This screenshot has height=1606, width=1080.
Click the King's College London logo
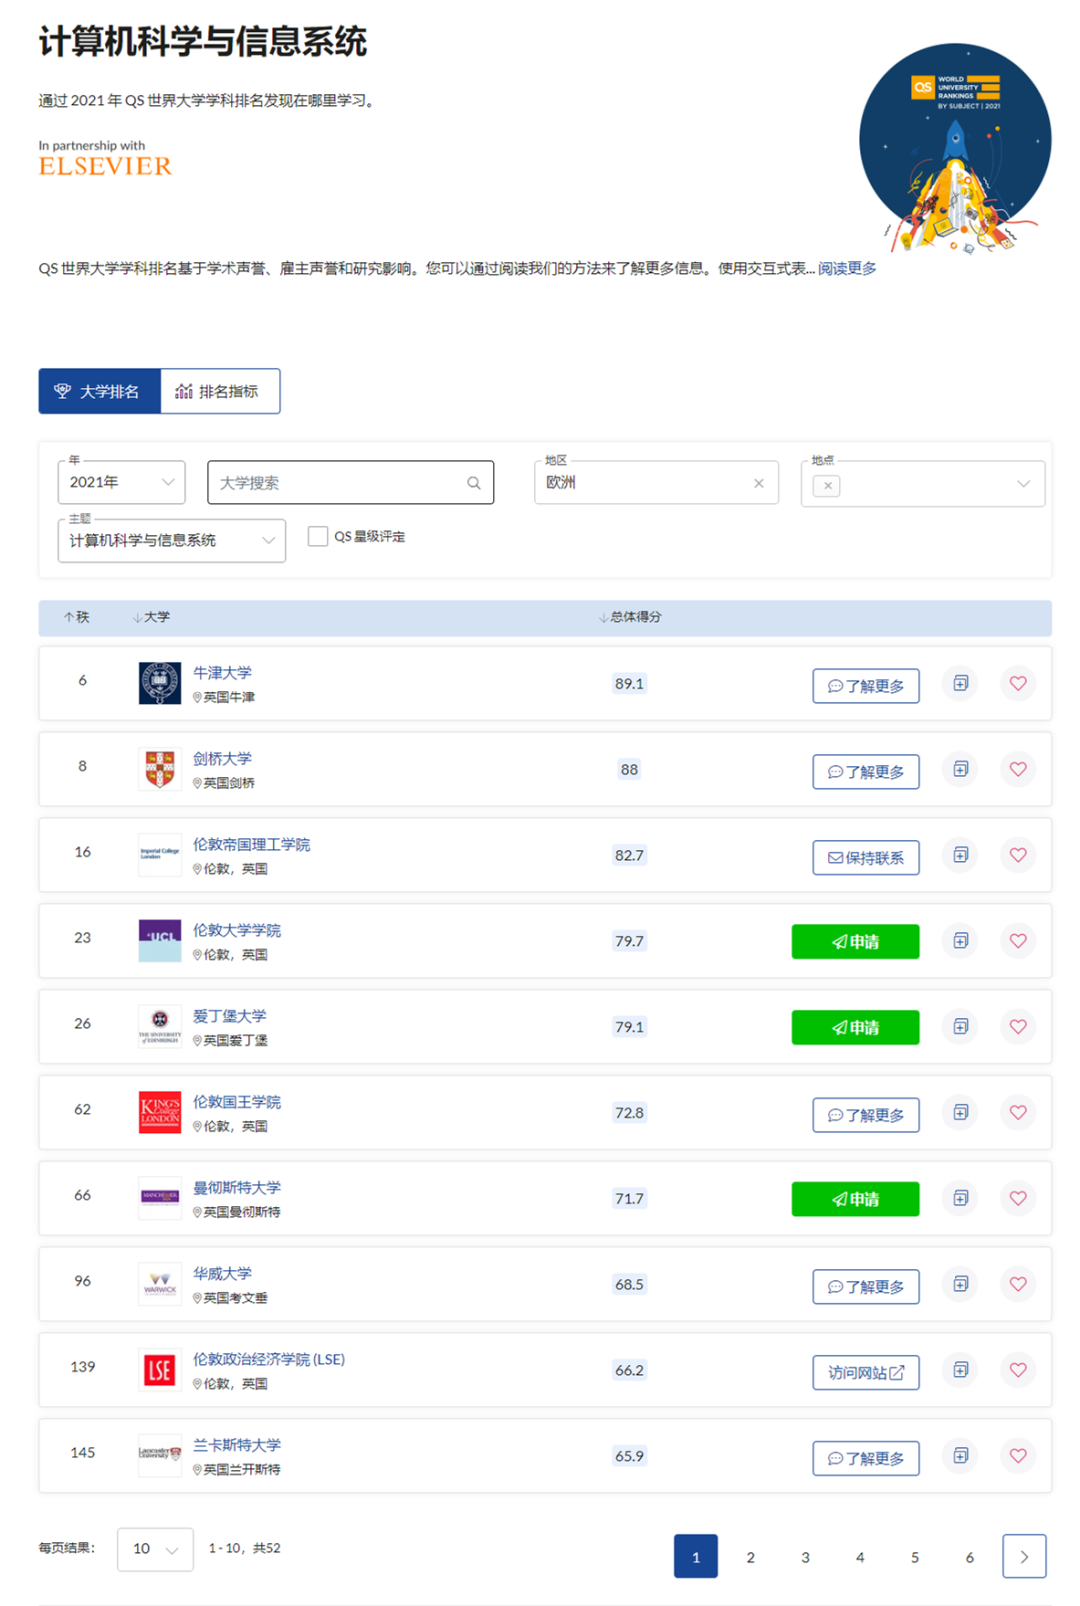[160, 1113]
